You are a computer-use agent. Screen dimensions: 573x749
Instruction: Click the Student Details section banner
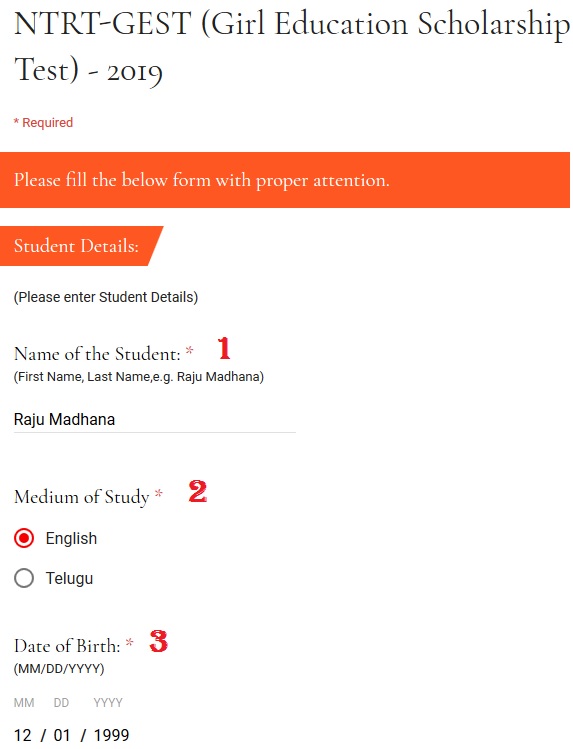82,246
